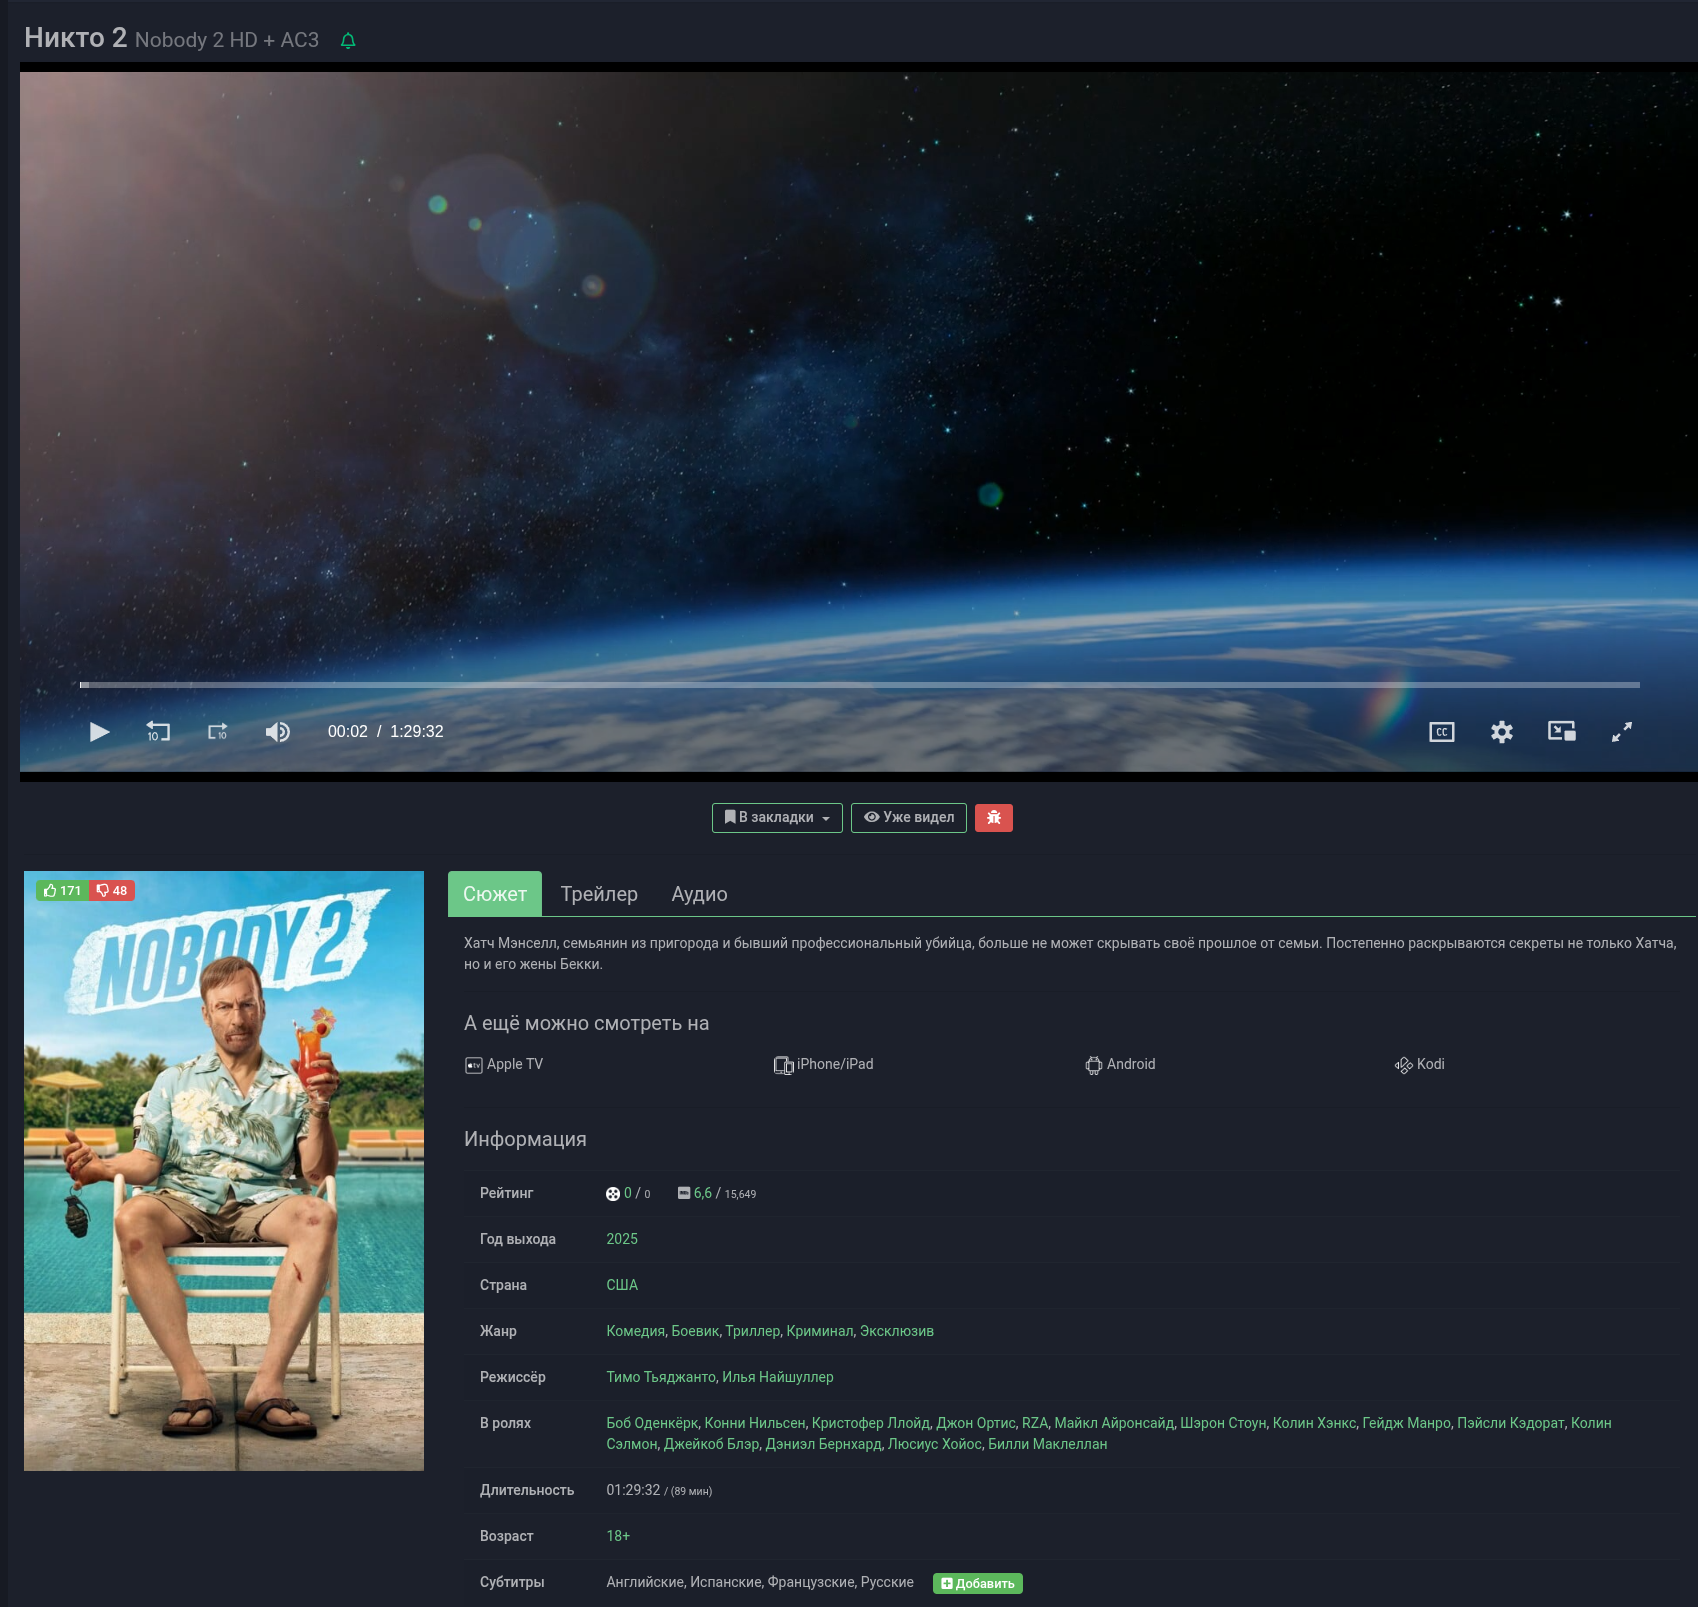The width and height of the screenshot is (1698, 1607).
Task: Rewind the video 10 seconds
Action: [x=158, y=732]
